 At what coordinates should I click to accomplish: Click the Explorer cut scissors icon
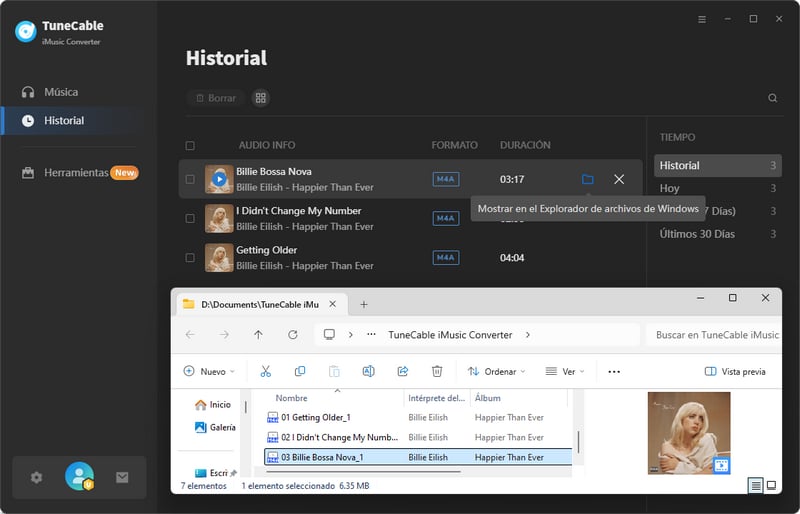(x=266, y=371)
